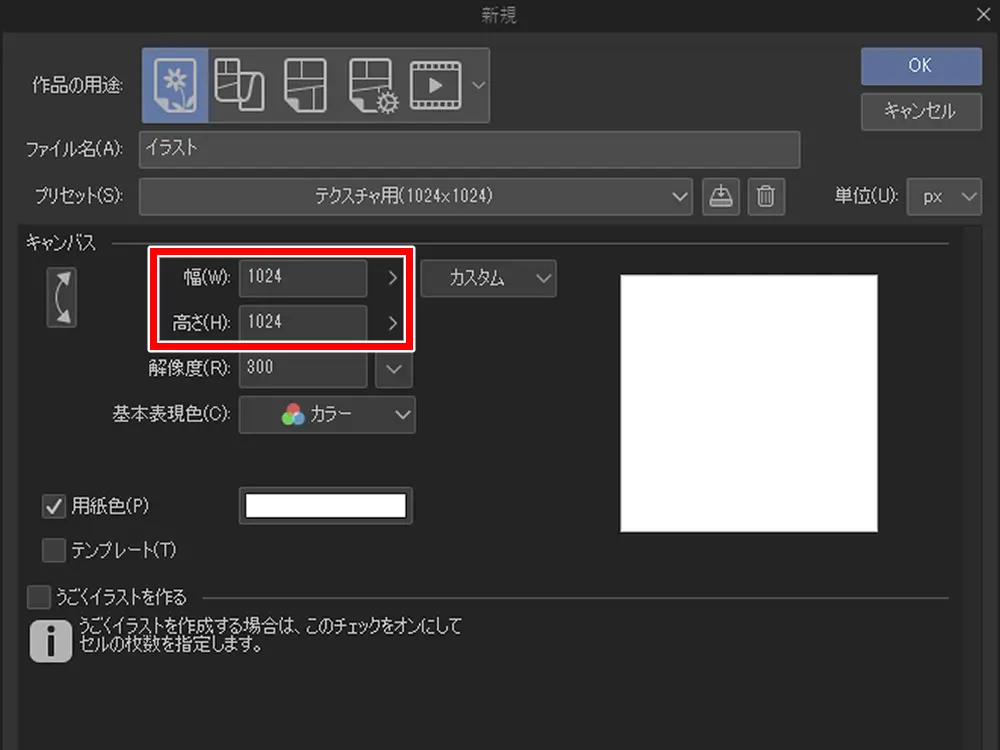Screen dimensions: 1000x750
Task: Click the save preset icon
Action: pyautogui.click(x=719, y=197)
